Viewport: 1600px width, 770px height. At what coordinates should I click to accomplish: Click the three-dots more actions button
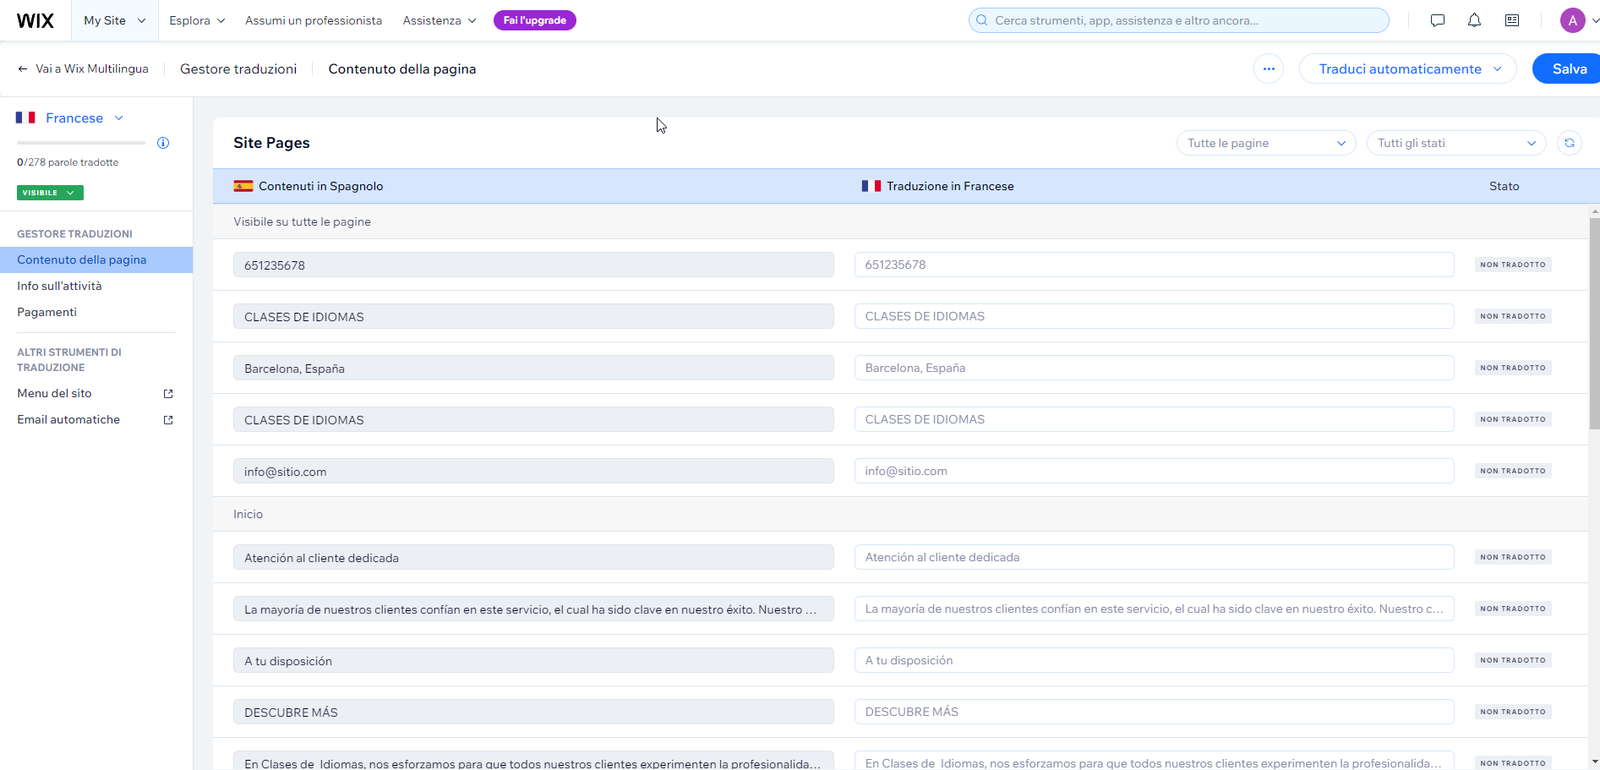click(1268, 69)
